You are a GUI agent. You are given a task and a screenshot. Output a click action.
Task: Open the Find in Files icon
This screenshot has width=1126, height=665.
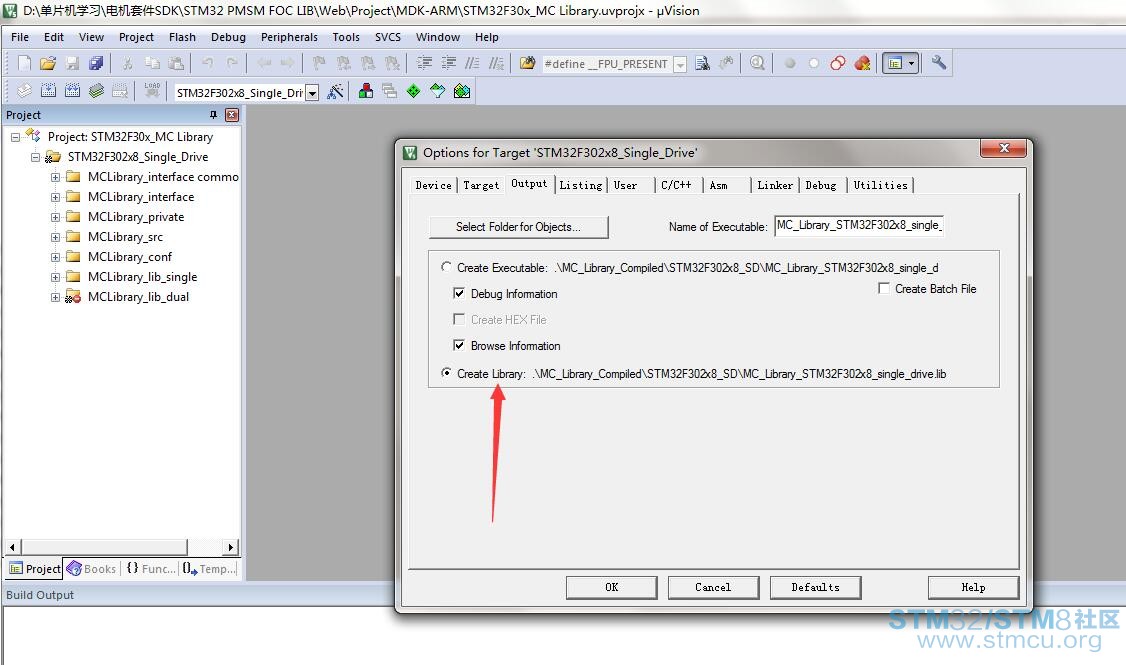(527, 63)
